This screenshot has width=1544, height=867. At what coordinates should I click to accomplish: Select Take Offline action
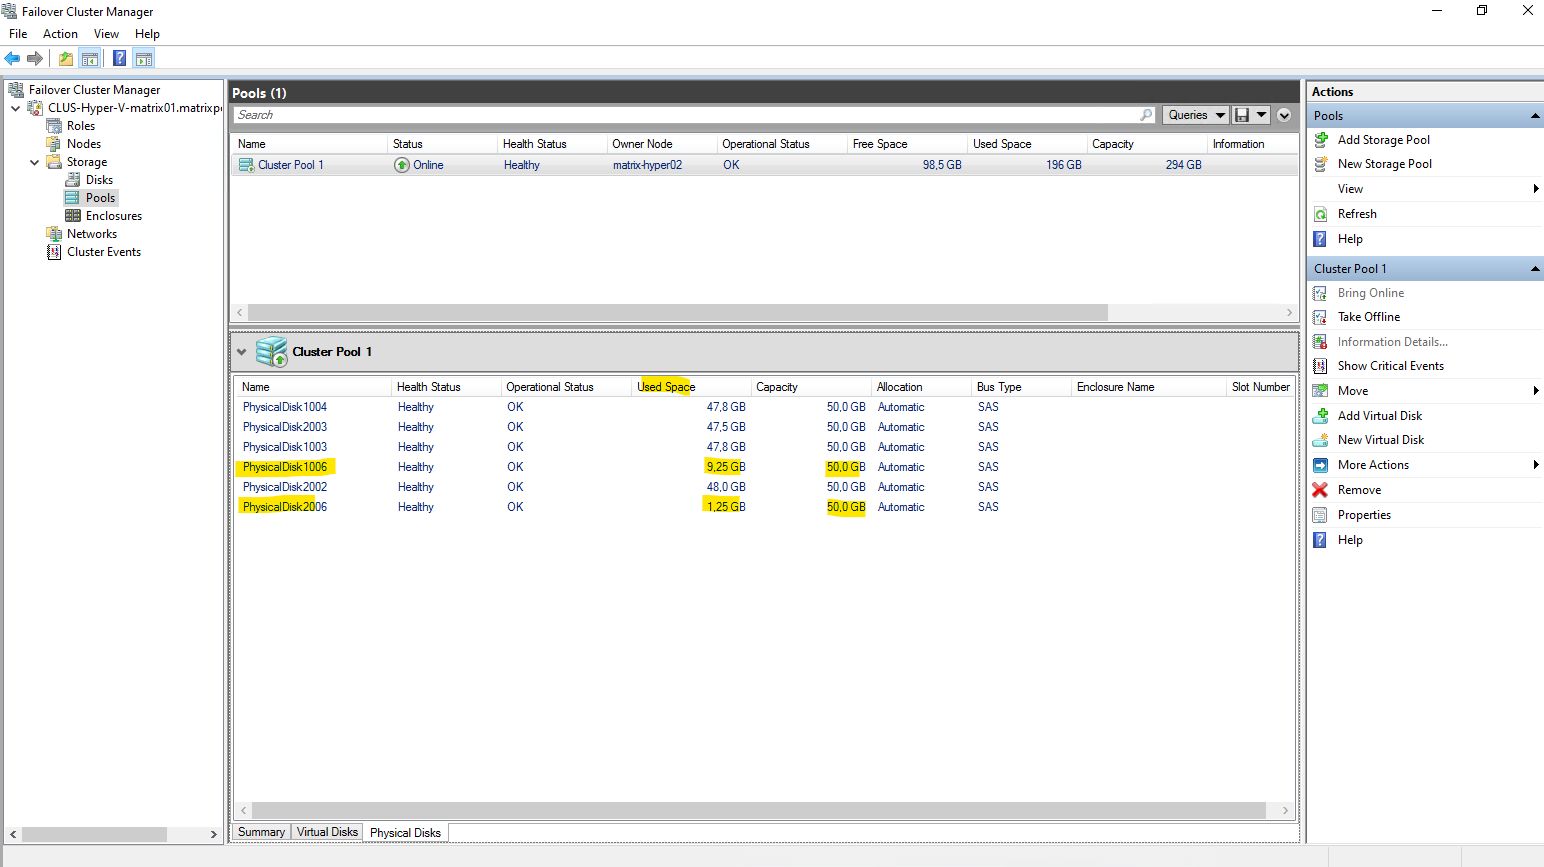click(x=1368, y=317)
